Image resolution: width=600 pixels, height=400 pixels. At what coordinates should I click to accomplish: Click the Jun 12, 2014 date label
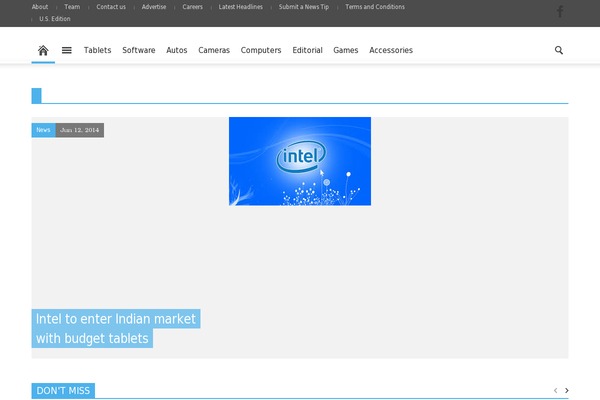[80, 130]
